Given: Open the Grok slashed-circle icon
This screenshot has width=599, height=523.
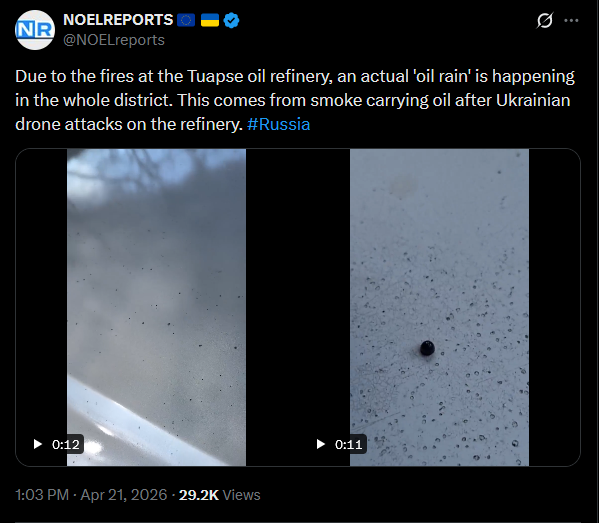Looking at the screenshot, I should click(x=544, y=20).
